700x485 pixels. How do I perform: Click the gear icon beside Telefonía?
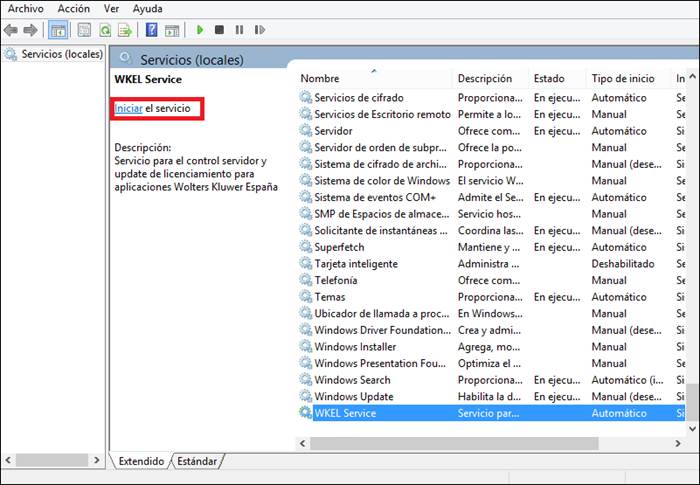tap(305, 280)
